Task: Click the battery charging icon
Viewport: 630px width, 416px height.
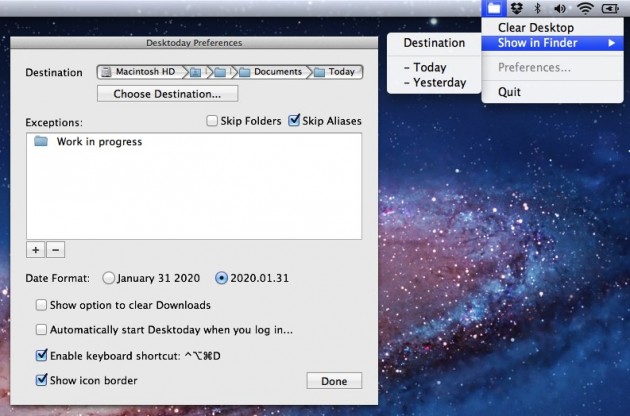Action: 610,8
